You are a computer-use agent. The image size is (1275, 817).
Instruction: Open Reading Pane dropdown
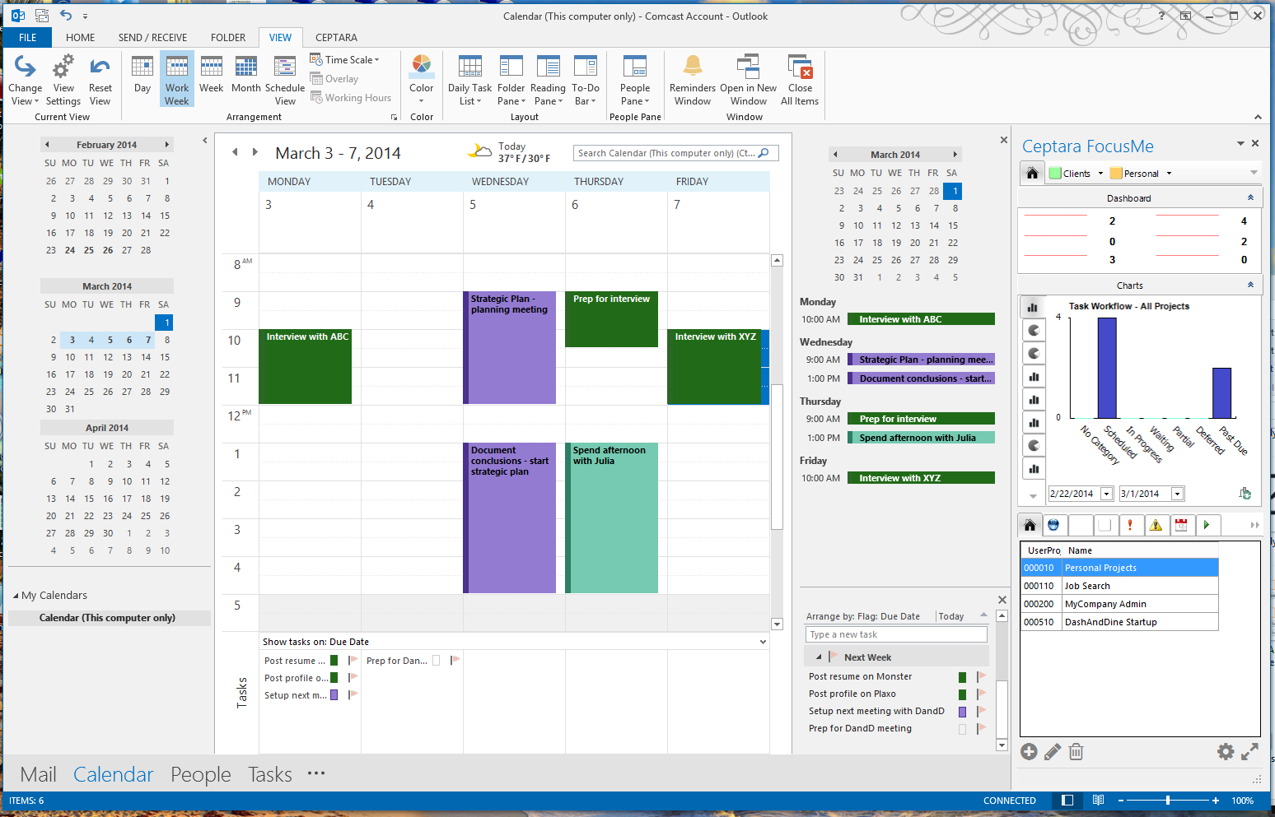tap(548, 80)
